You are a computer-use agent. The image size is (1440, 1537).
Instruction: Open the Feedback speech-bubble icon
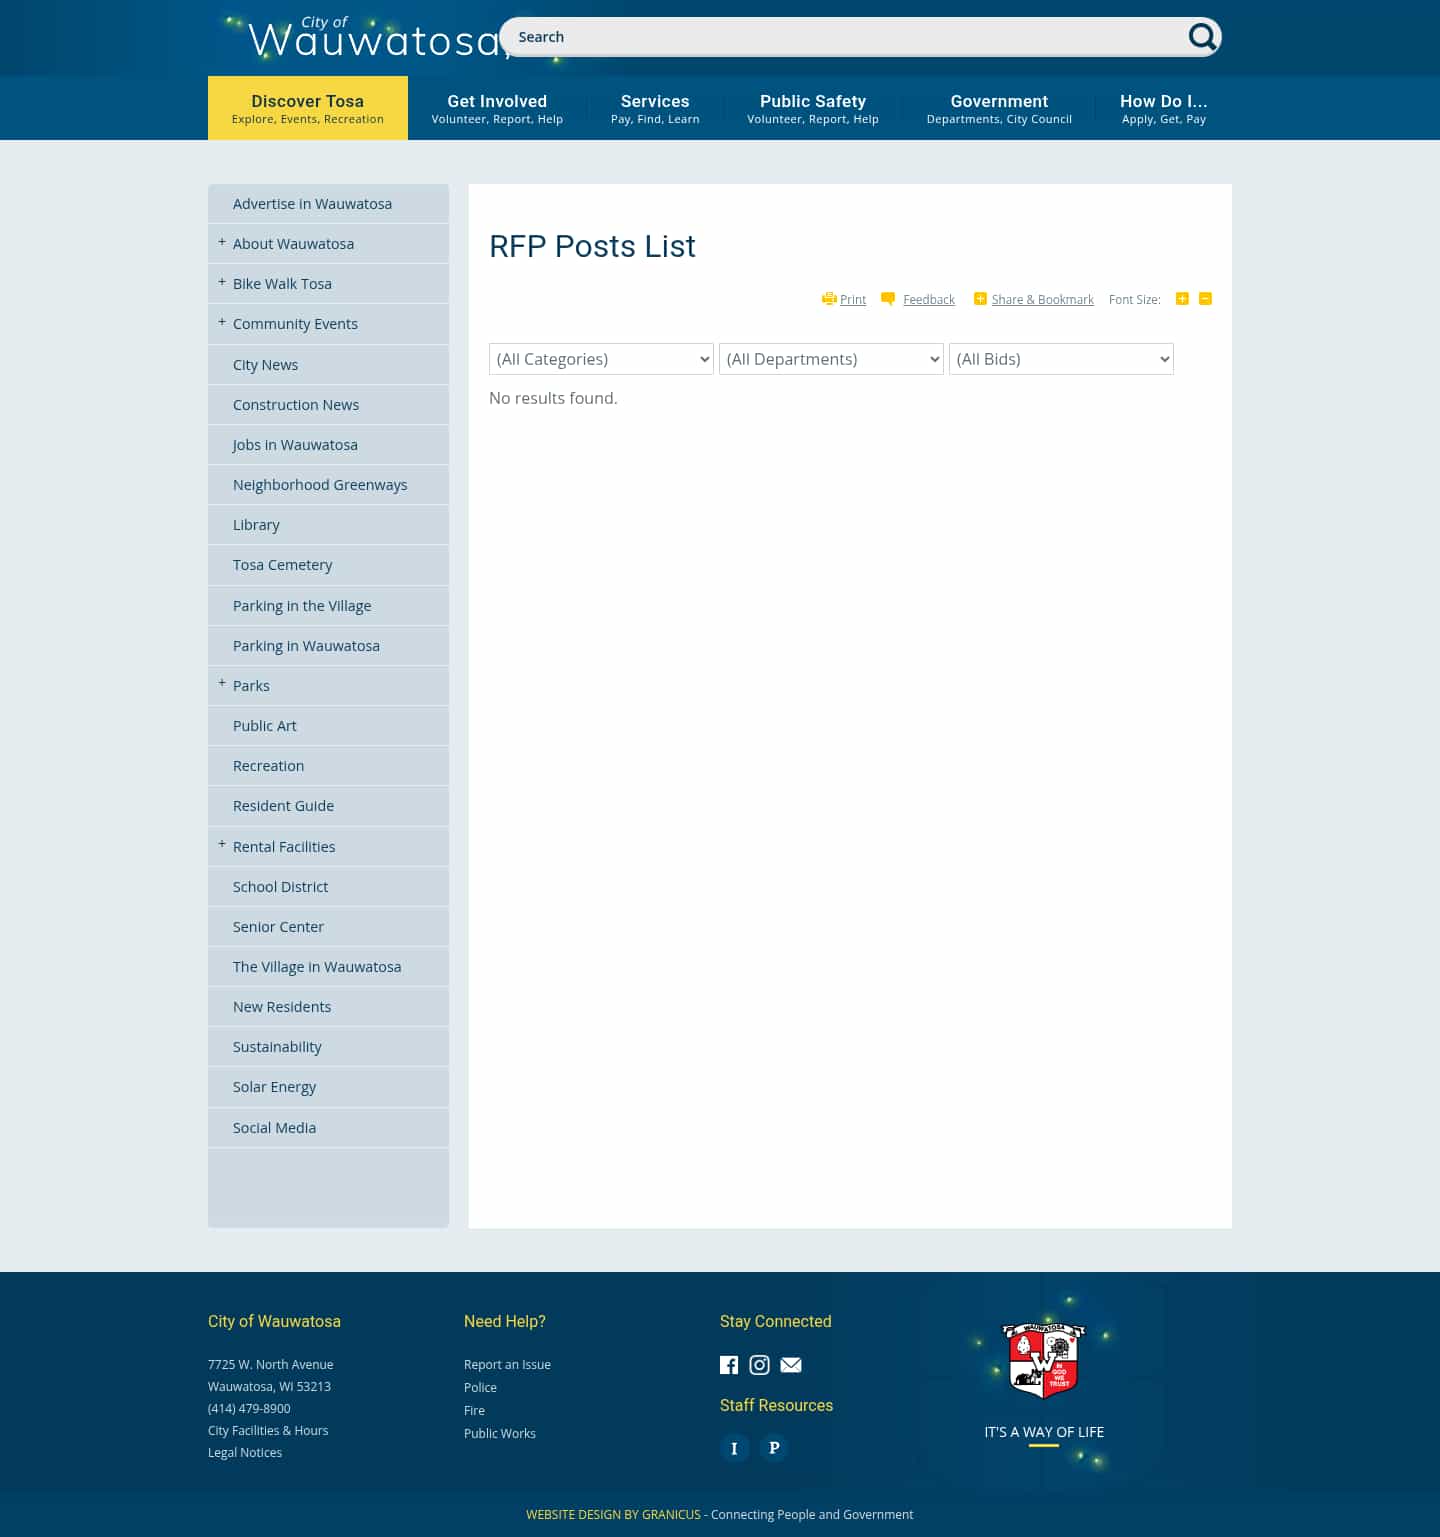point(888,298)
